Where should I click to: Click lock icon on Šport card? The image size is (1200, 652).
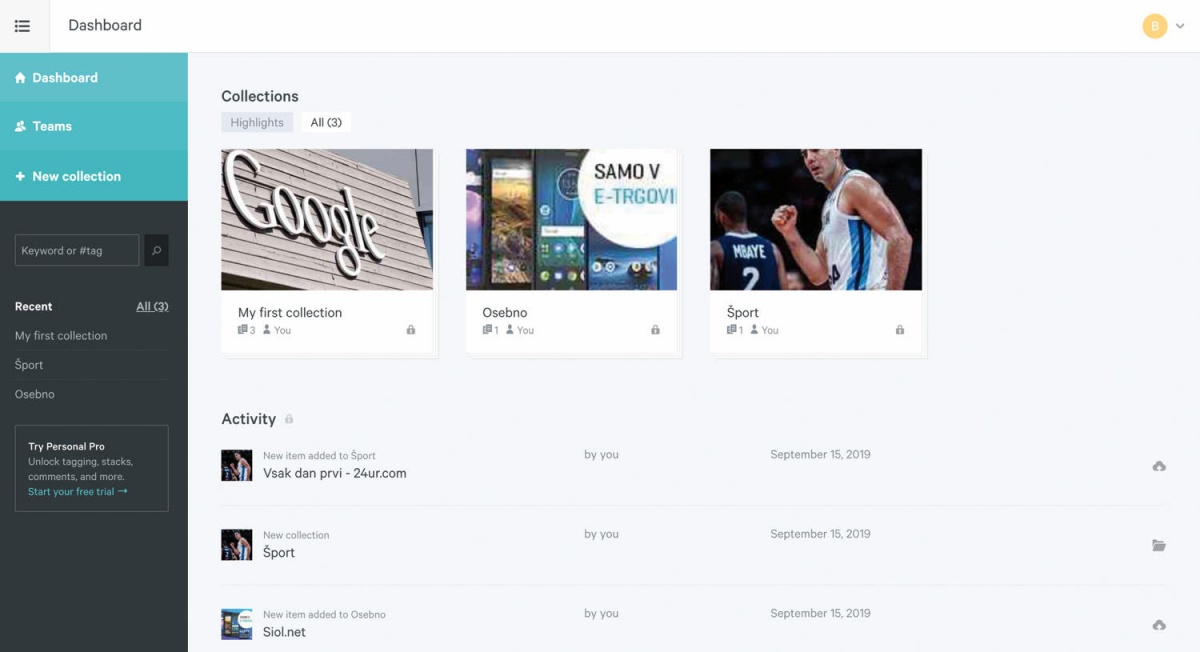[x=900, y=330]
